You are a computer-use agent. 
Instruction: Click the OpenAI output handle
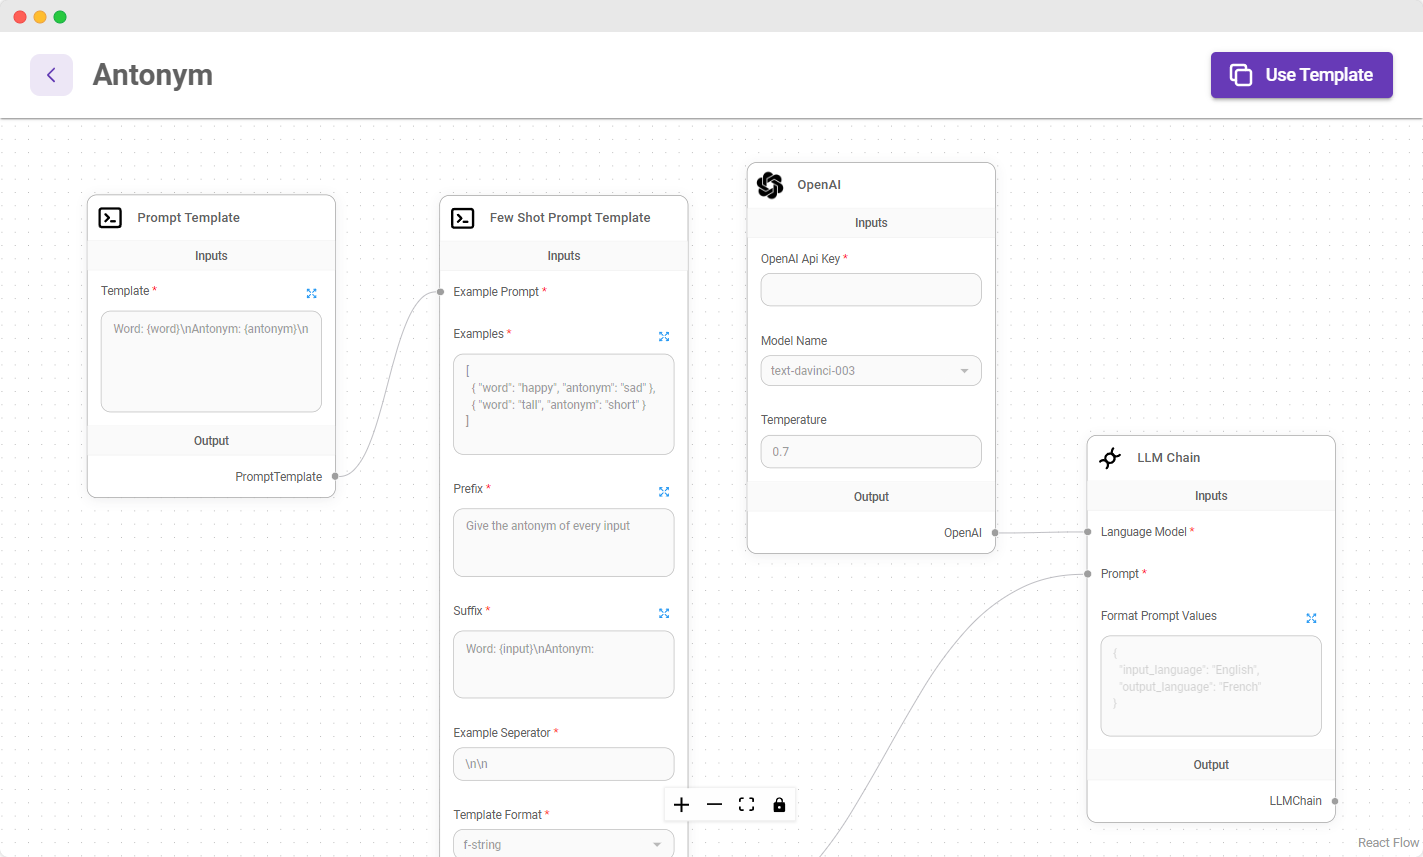tap(995, 533)
